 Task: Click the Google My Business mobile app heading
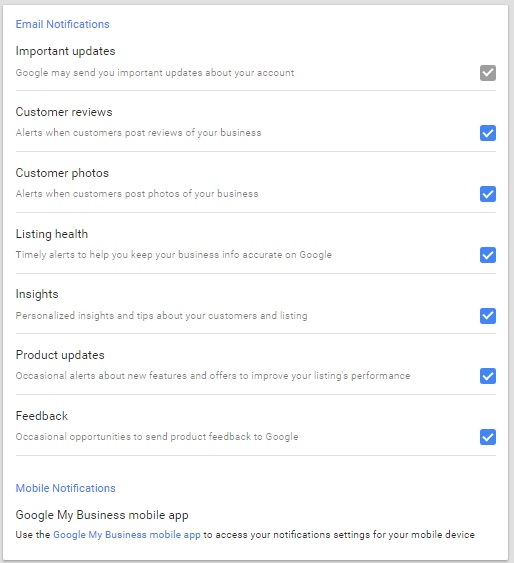click(102, 515)
